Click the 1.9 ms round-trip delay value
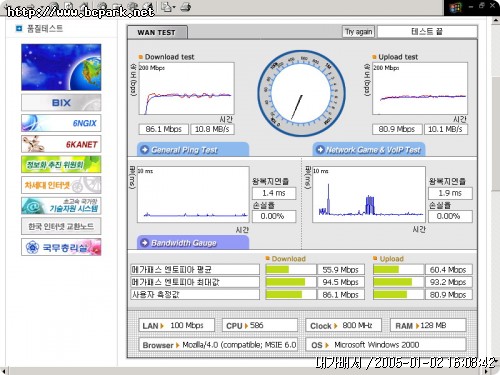 [450, 193]
